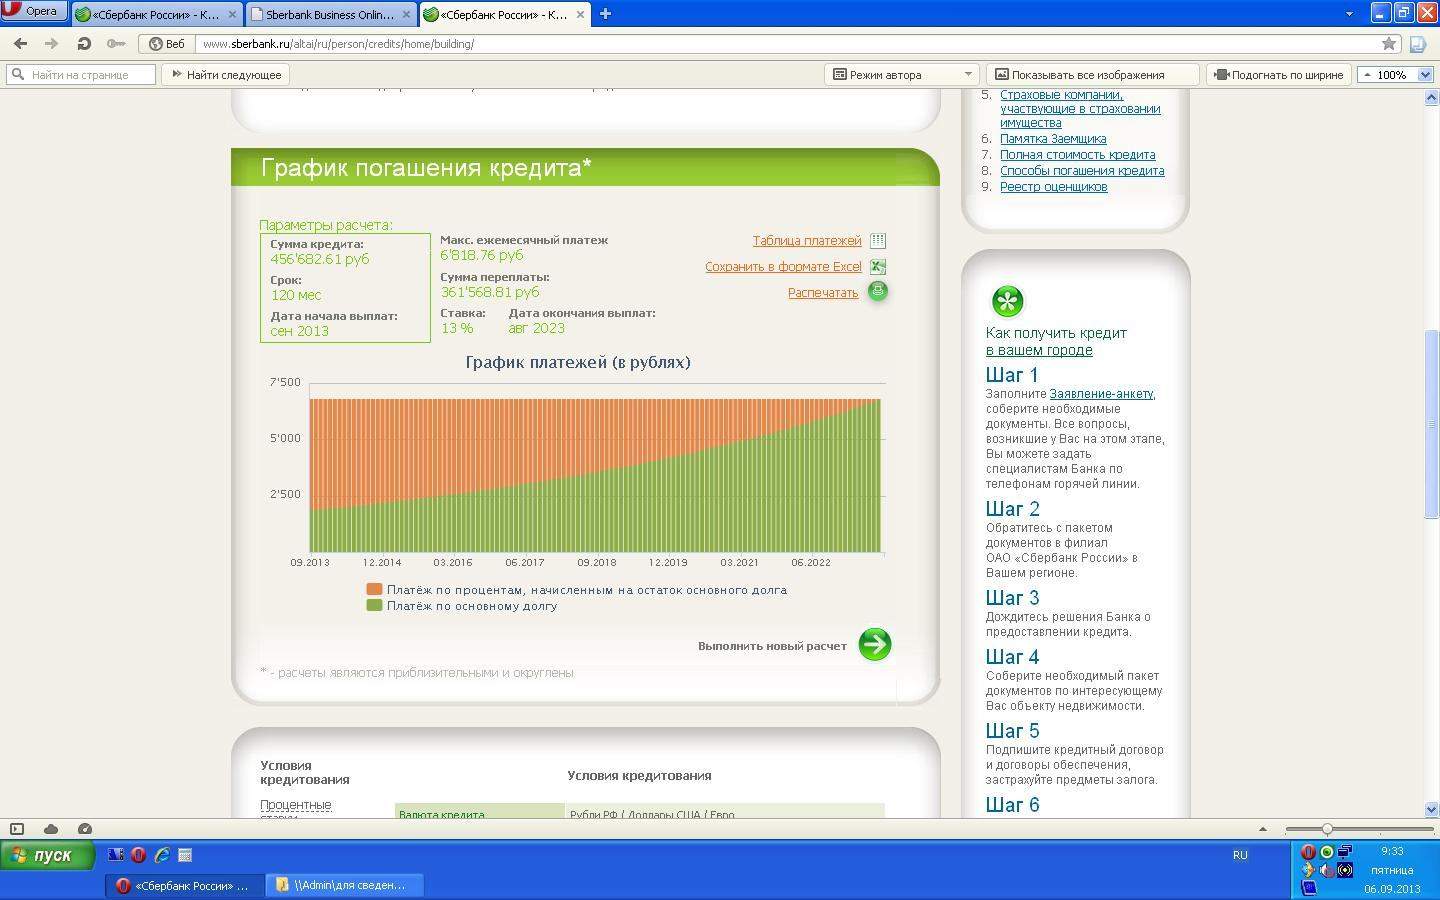The image size is (1440, 900).
Task: Click the в вашем городе link
Action: [x=1039, y=350]
